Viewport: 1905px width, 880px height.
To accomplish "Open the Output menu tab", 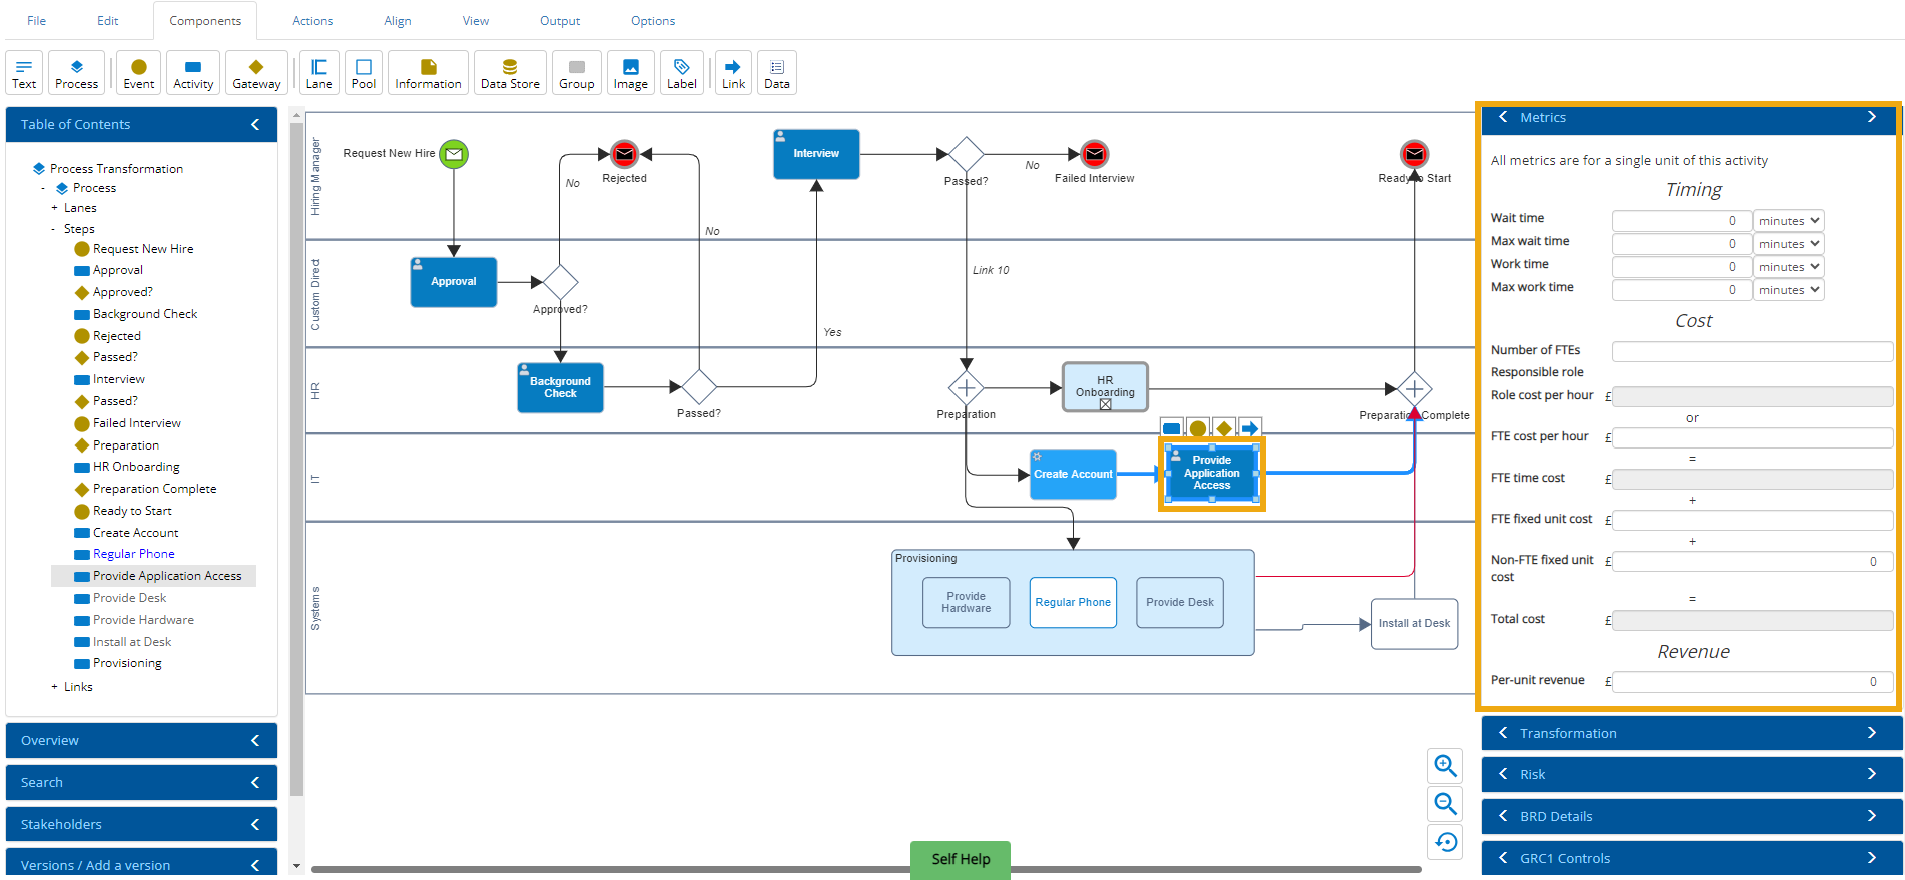I will click(559, 21).
